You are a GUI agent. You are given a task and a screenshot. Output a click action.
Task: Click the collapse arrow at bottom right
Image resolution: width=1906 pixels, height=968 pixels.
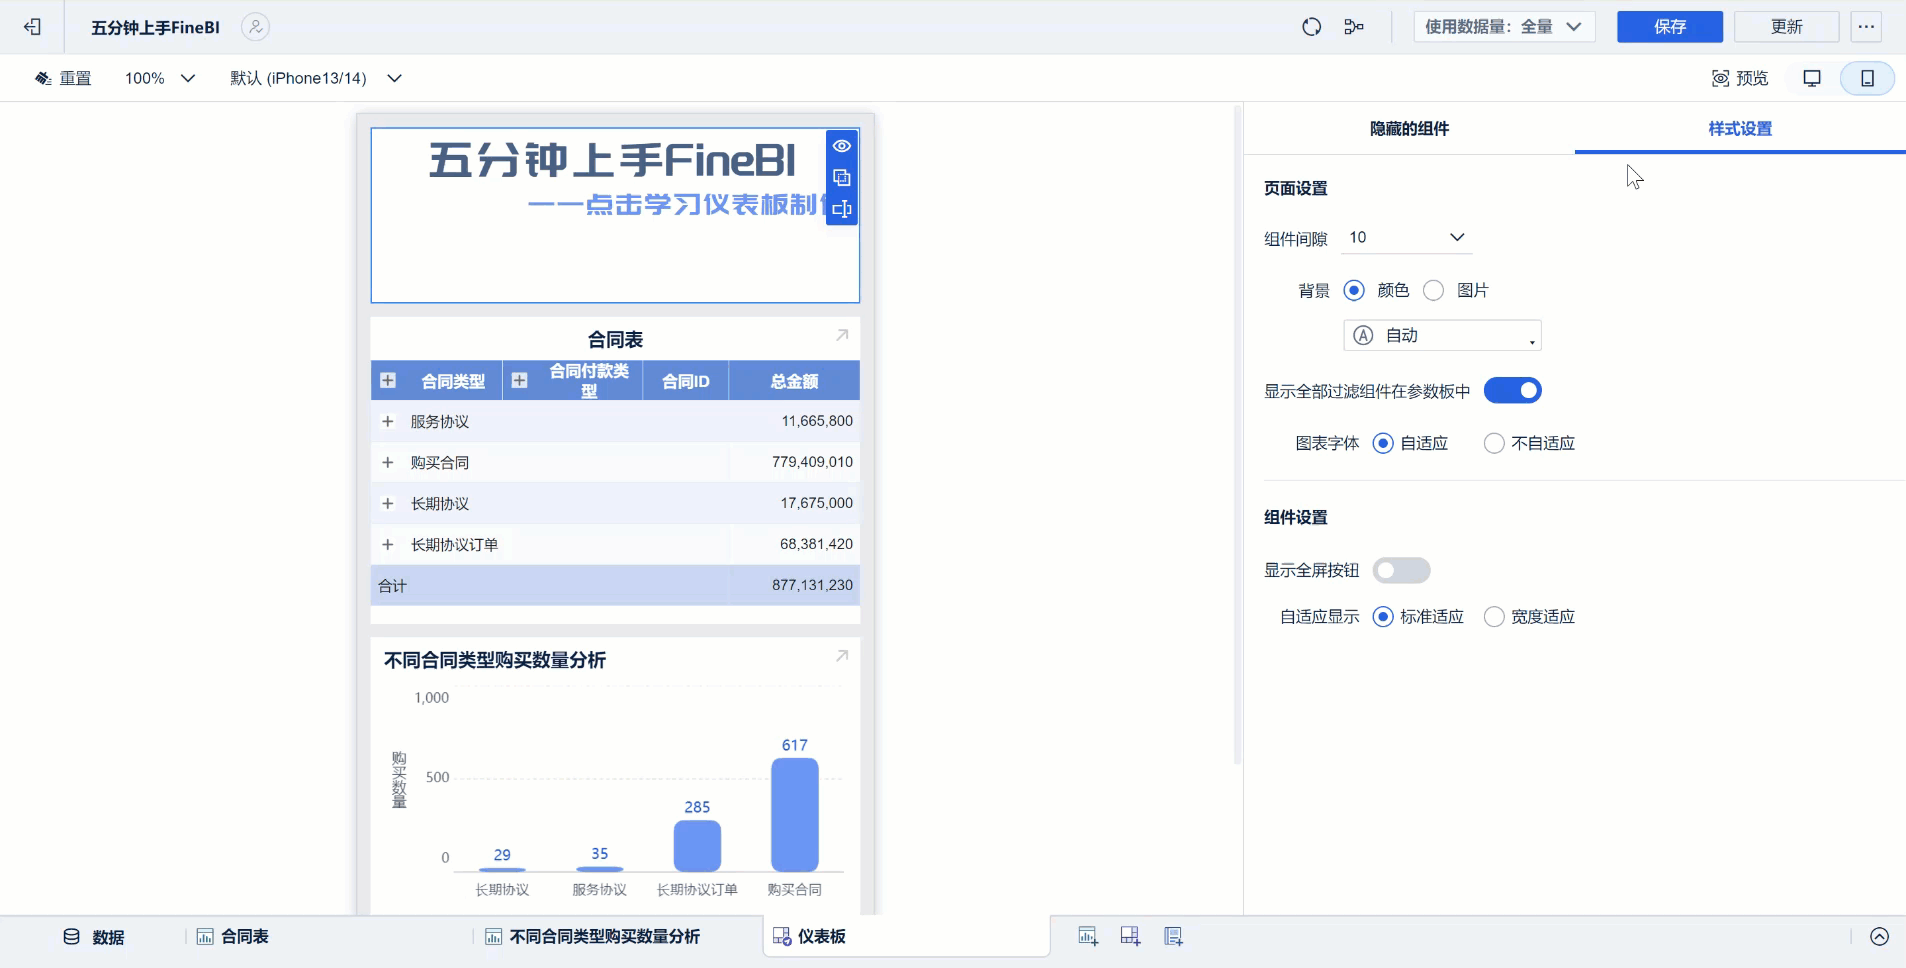coord(1880,937)
